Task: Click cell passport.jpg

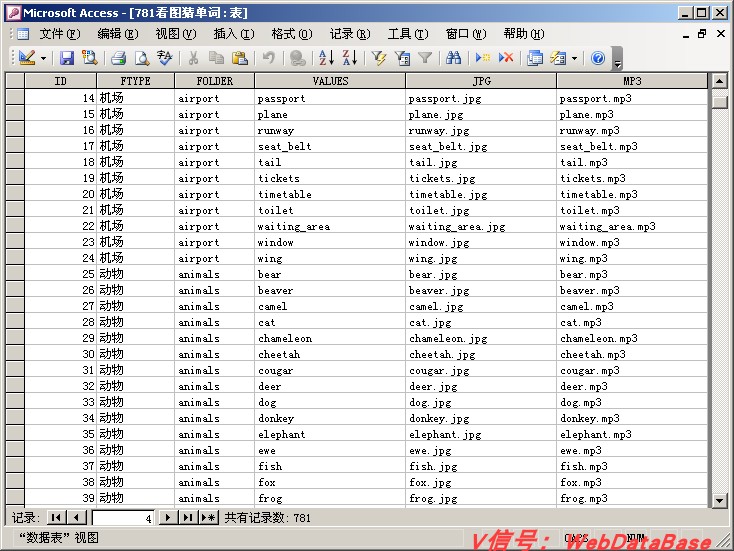Action: [481, 98]
